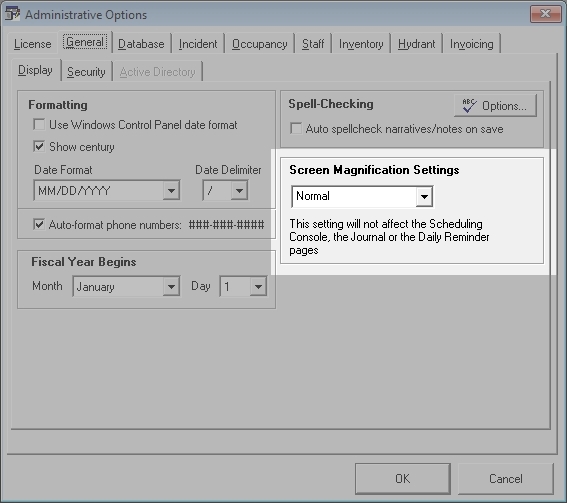Viewport: 567px width, 503px height.
Task: Click the Cancel button
Action: tap(506, 478)
